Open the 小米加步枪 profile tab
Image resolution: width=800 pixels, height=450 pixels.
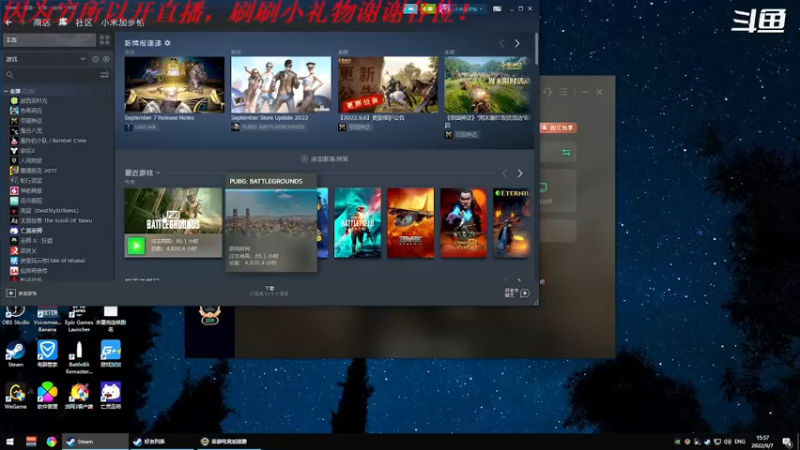click(122, 22)
